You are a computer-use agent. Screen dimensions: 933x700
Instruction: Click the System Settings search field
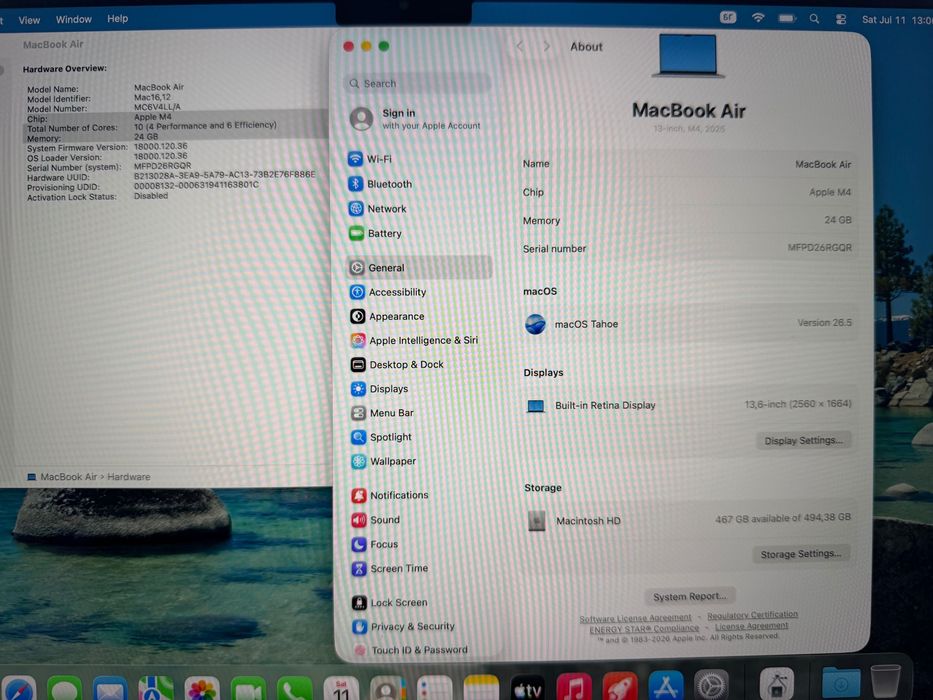click(x=418, y=83)
